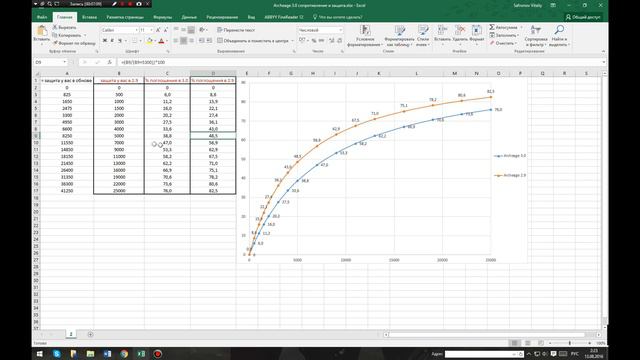Screen dimensions: 640x360
Task: Expand the font color dropdown arrow
Action: 167,41
